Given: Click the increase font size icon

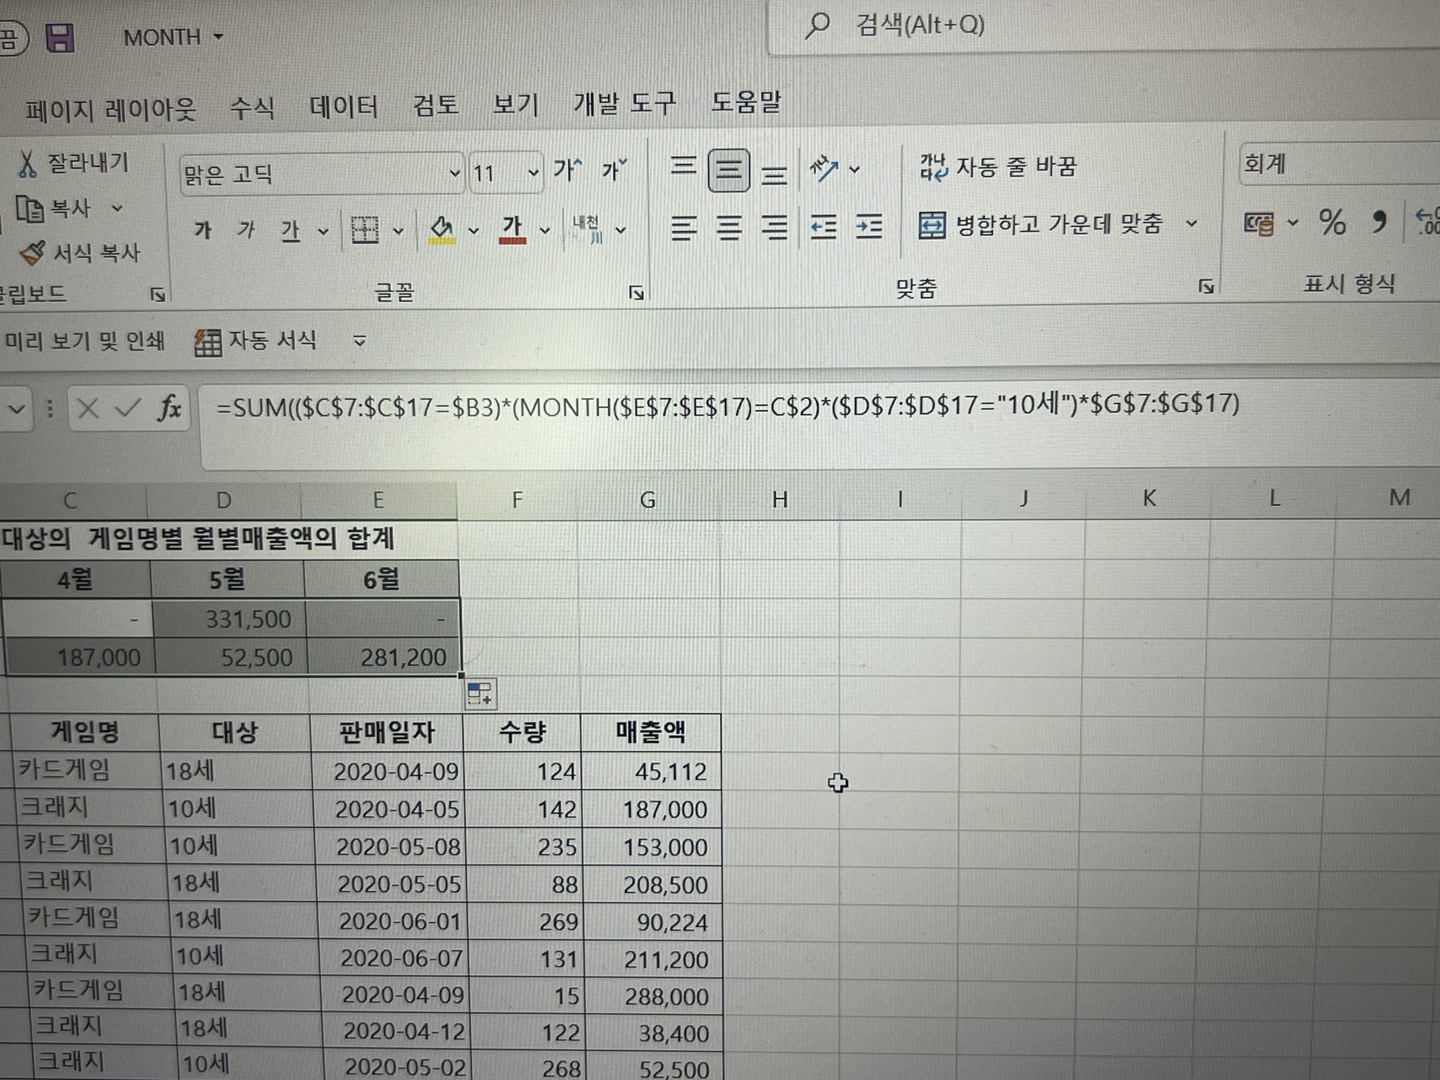Looking at the screenshot, I should tap(567, 171).
